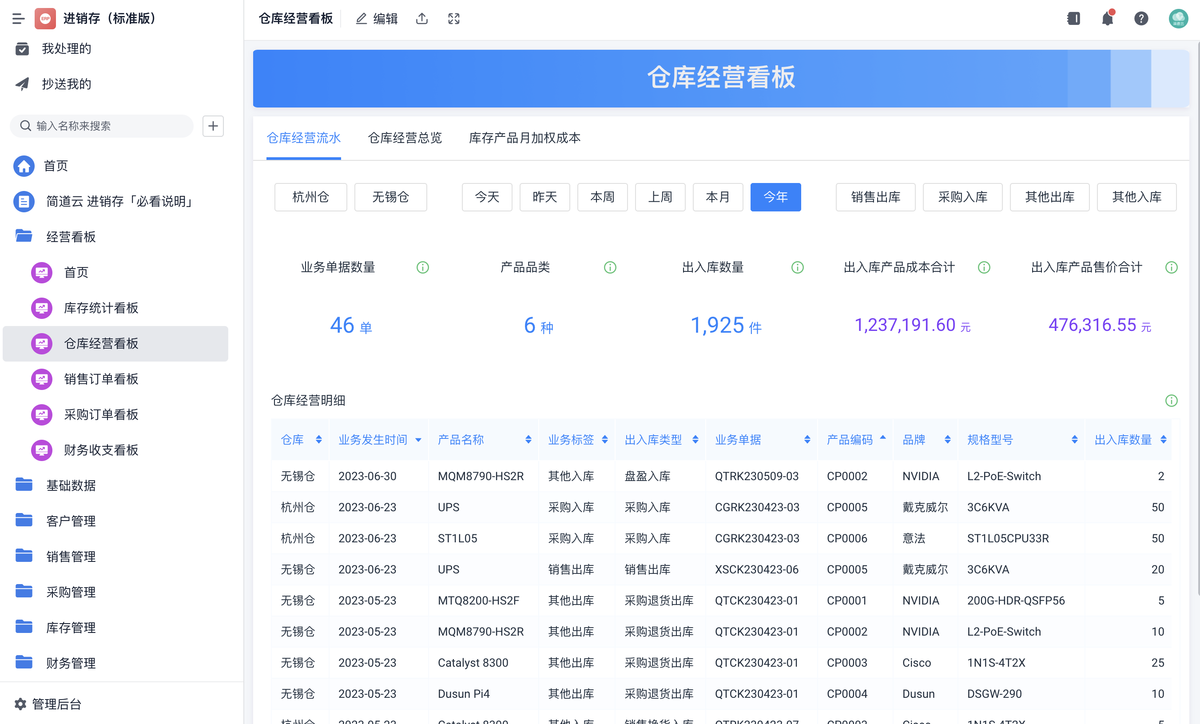The height and width of the screenshot is (724, 1200).
Task: Click the 编辑 button
Action: tap(377, 19)
